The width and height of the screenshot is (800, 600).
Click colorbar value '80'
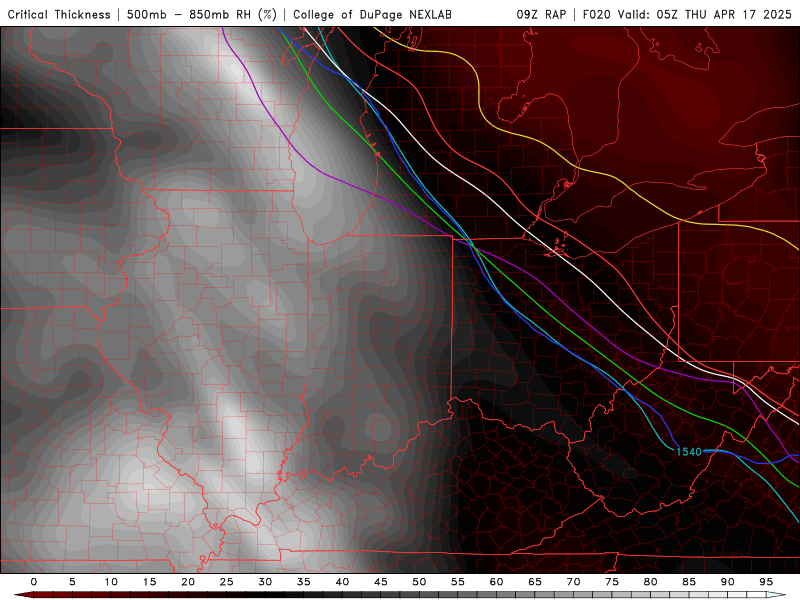(x=650, y=582)
